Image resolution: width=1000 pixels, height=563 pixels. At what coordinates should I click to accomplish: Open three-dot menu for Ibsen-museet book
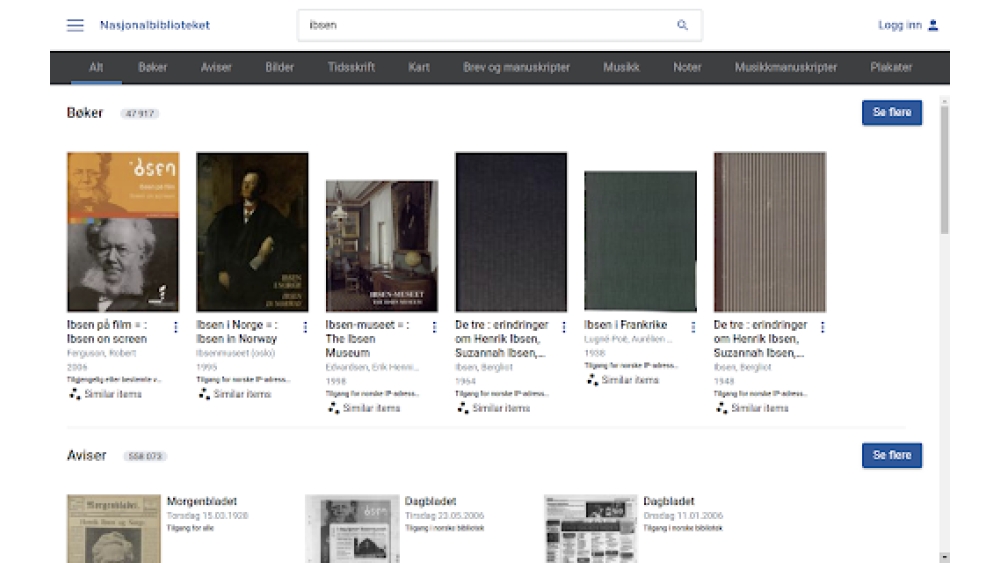click(x=434, y=327)
